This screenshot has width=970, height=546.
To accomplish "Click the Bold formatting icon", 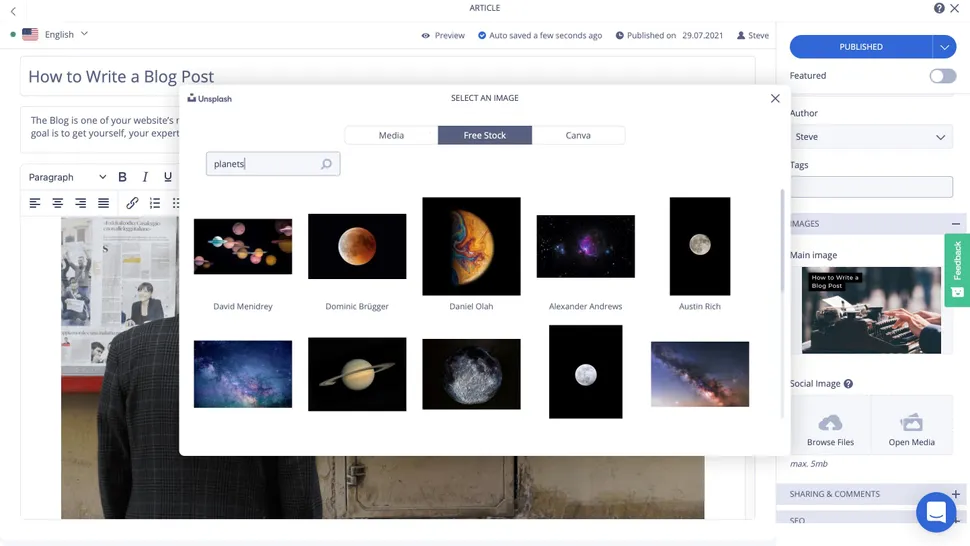I will (122, 177).
